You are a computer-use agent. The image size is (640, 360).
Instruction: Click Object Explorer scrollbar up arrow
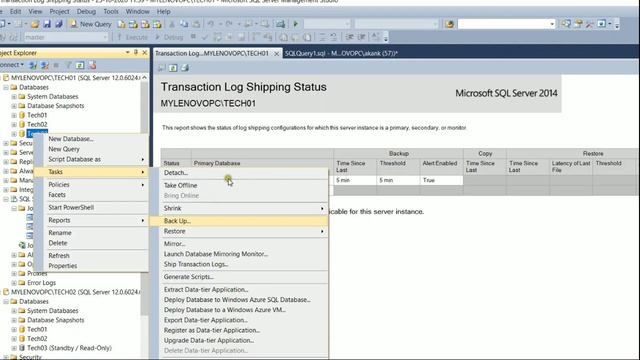(144, 77)
